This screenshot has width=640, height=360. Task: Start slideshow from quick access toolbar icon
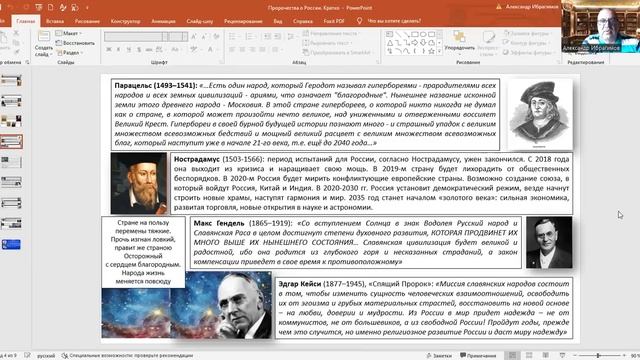[39, 7]
